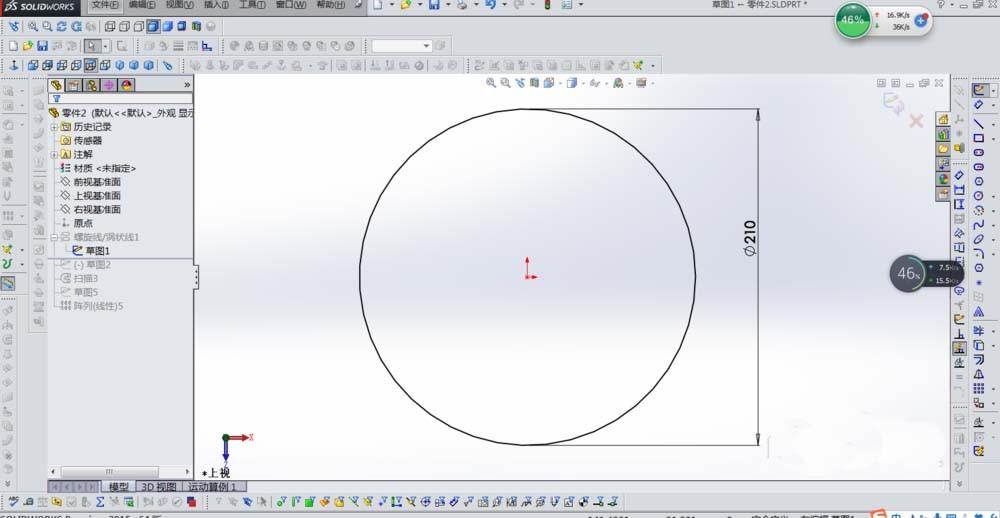1000x518 pixels.
Task: Expand the 历史记录 tree node
Action: [x=54, y=127]
